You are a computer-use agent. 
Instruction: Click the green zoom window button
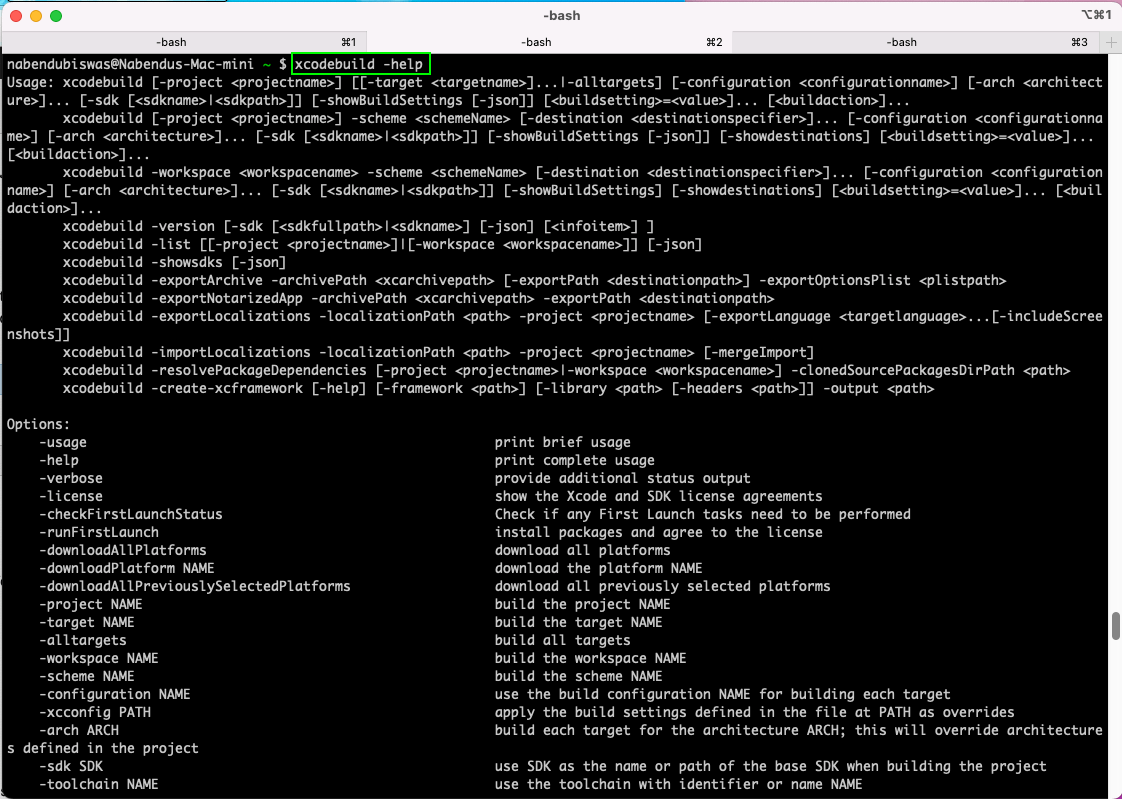tap(55, 16)
